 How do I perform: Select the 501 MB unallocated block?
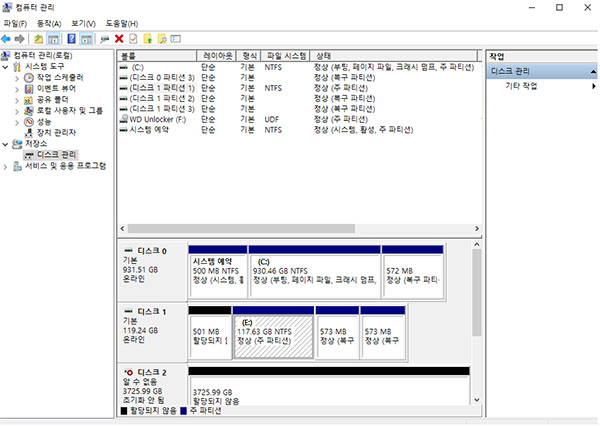pos(210,332)
